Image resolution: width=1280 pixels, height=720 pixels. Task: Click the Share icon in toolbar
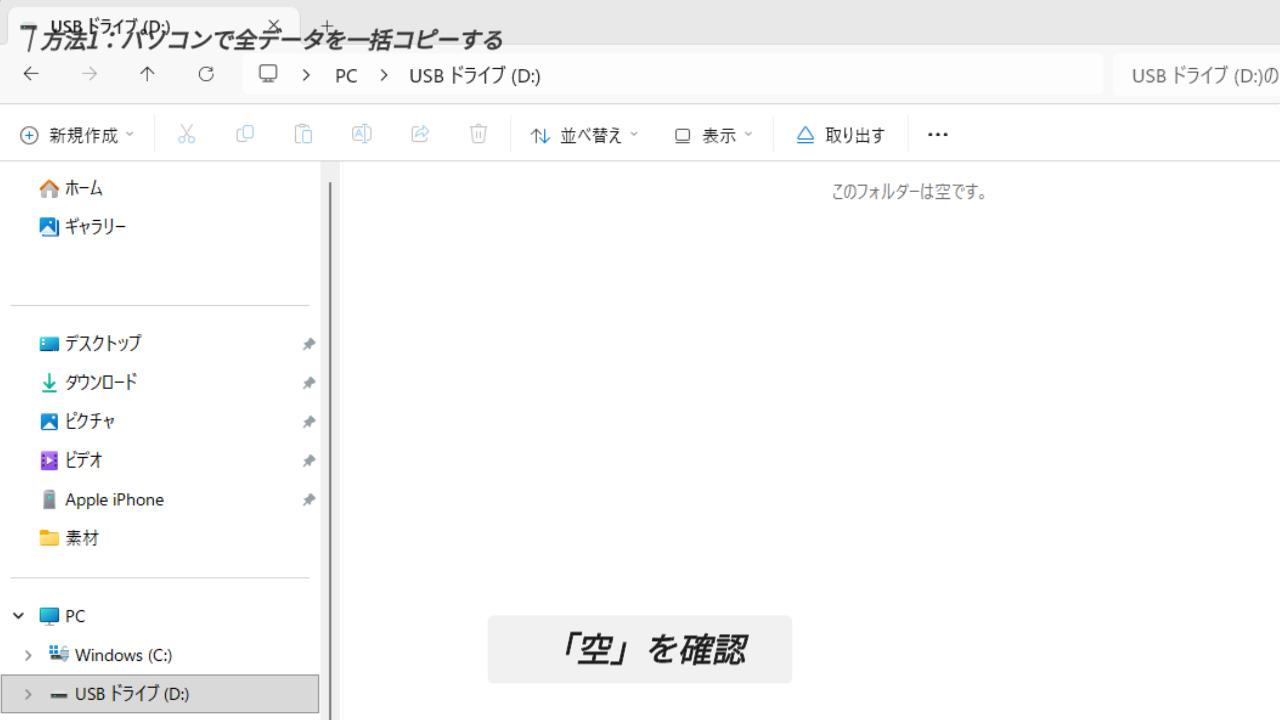(420, 135)
